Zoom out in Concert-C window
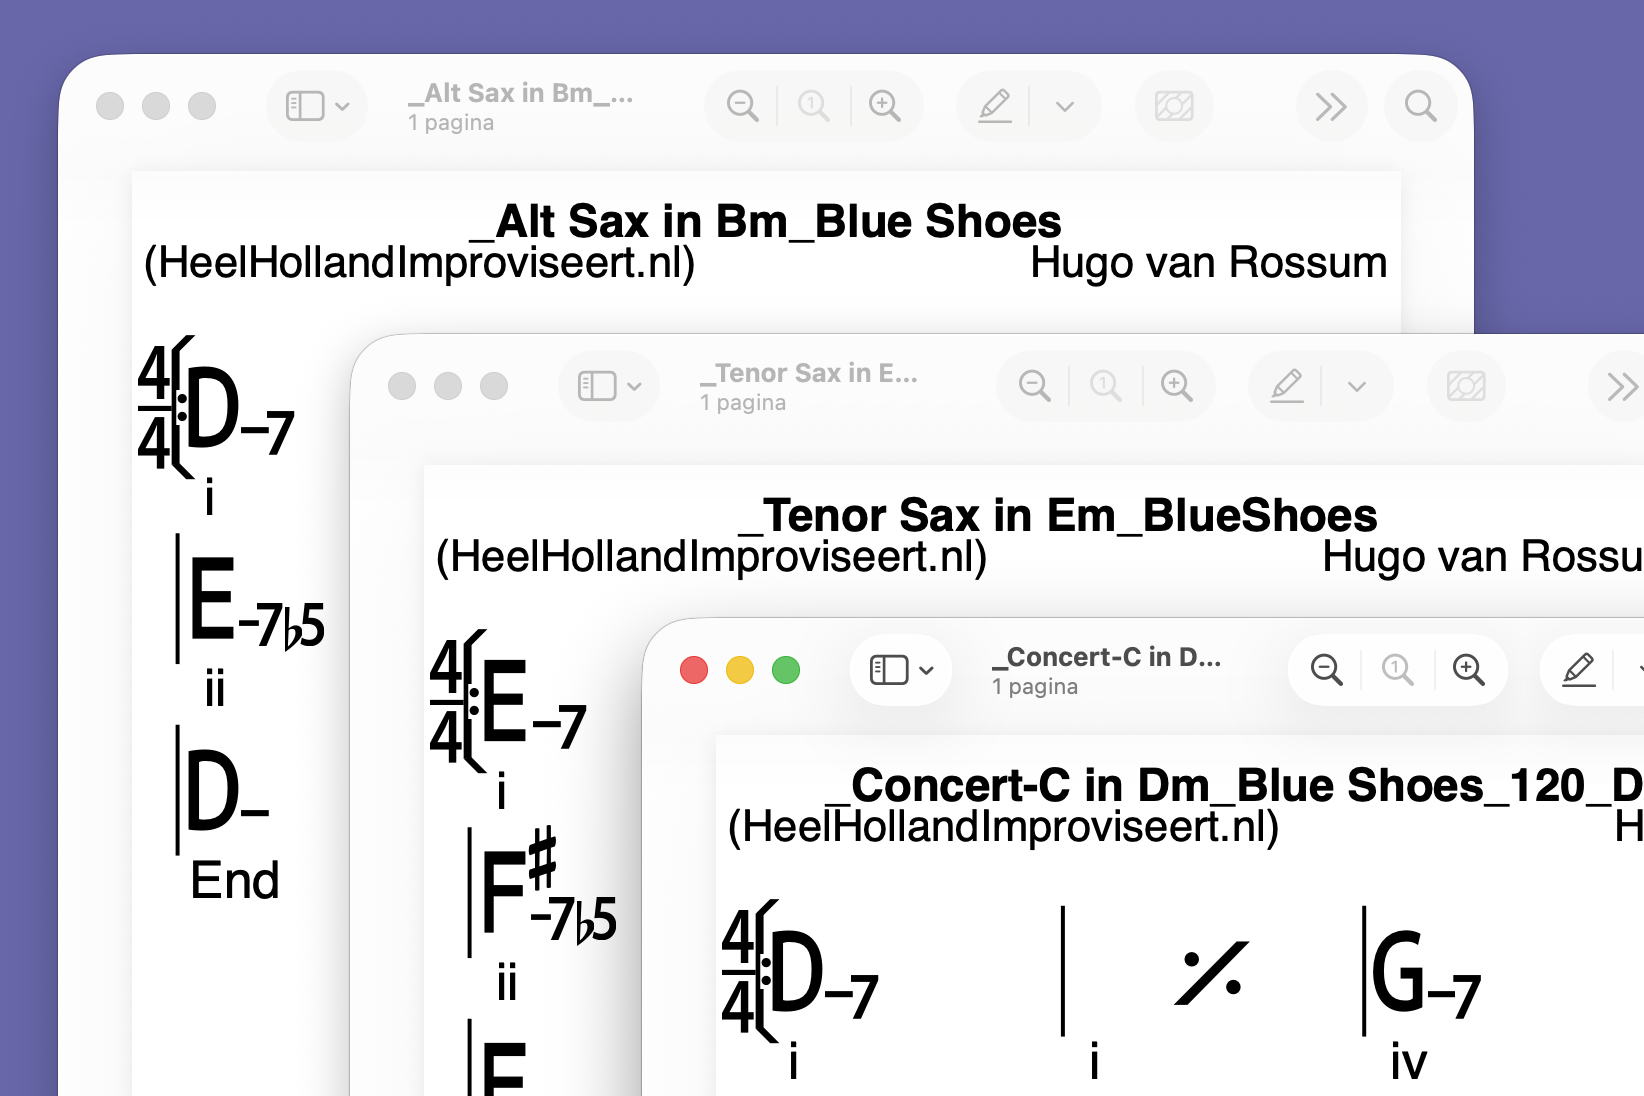Viewport: 1644px width, 1096px height. point(1326,670)
